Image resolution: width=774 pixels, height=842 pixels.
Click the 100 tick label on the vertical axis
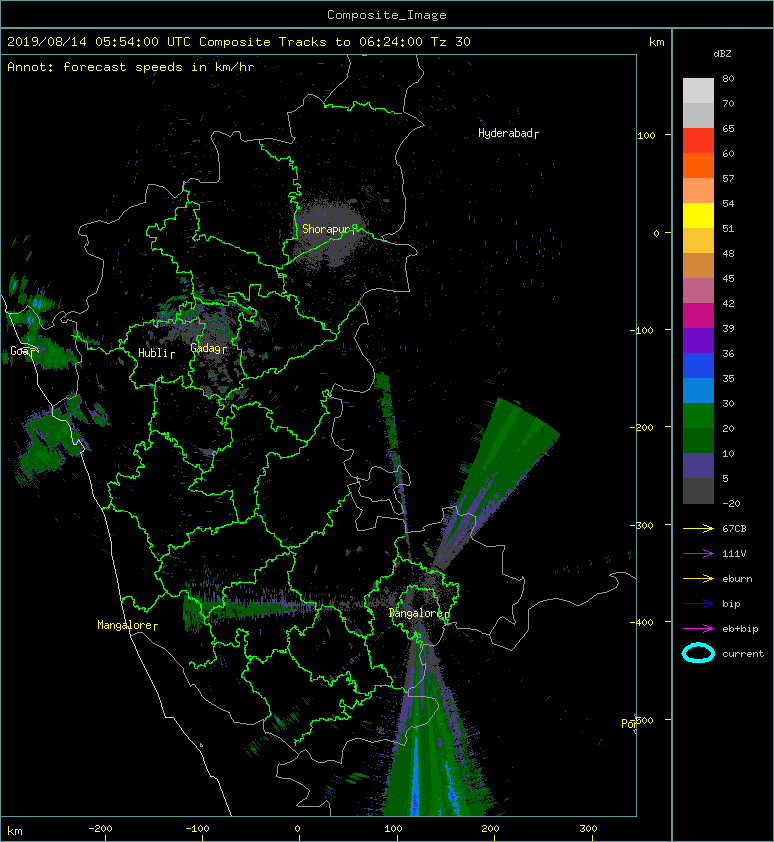(x=646, y=135)
